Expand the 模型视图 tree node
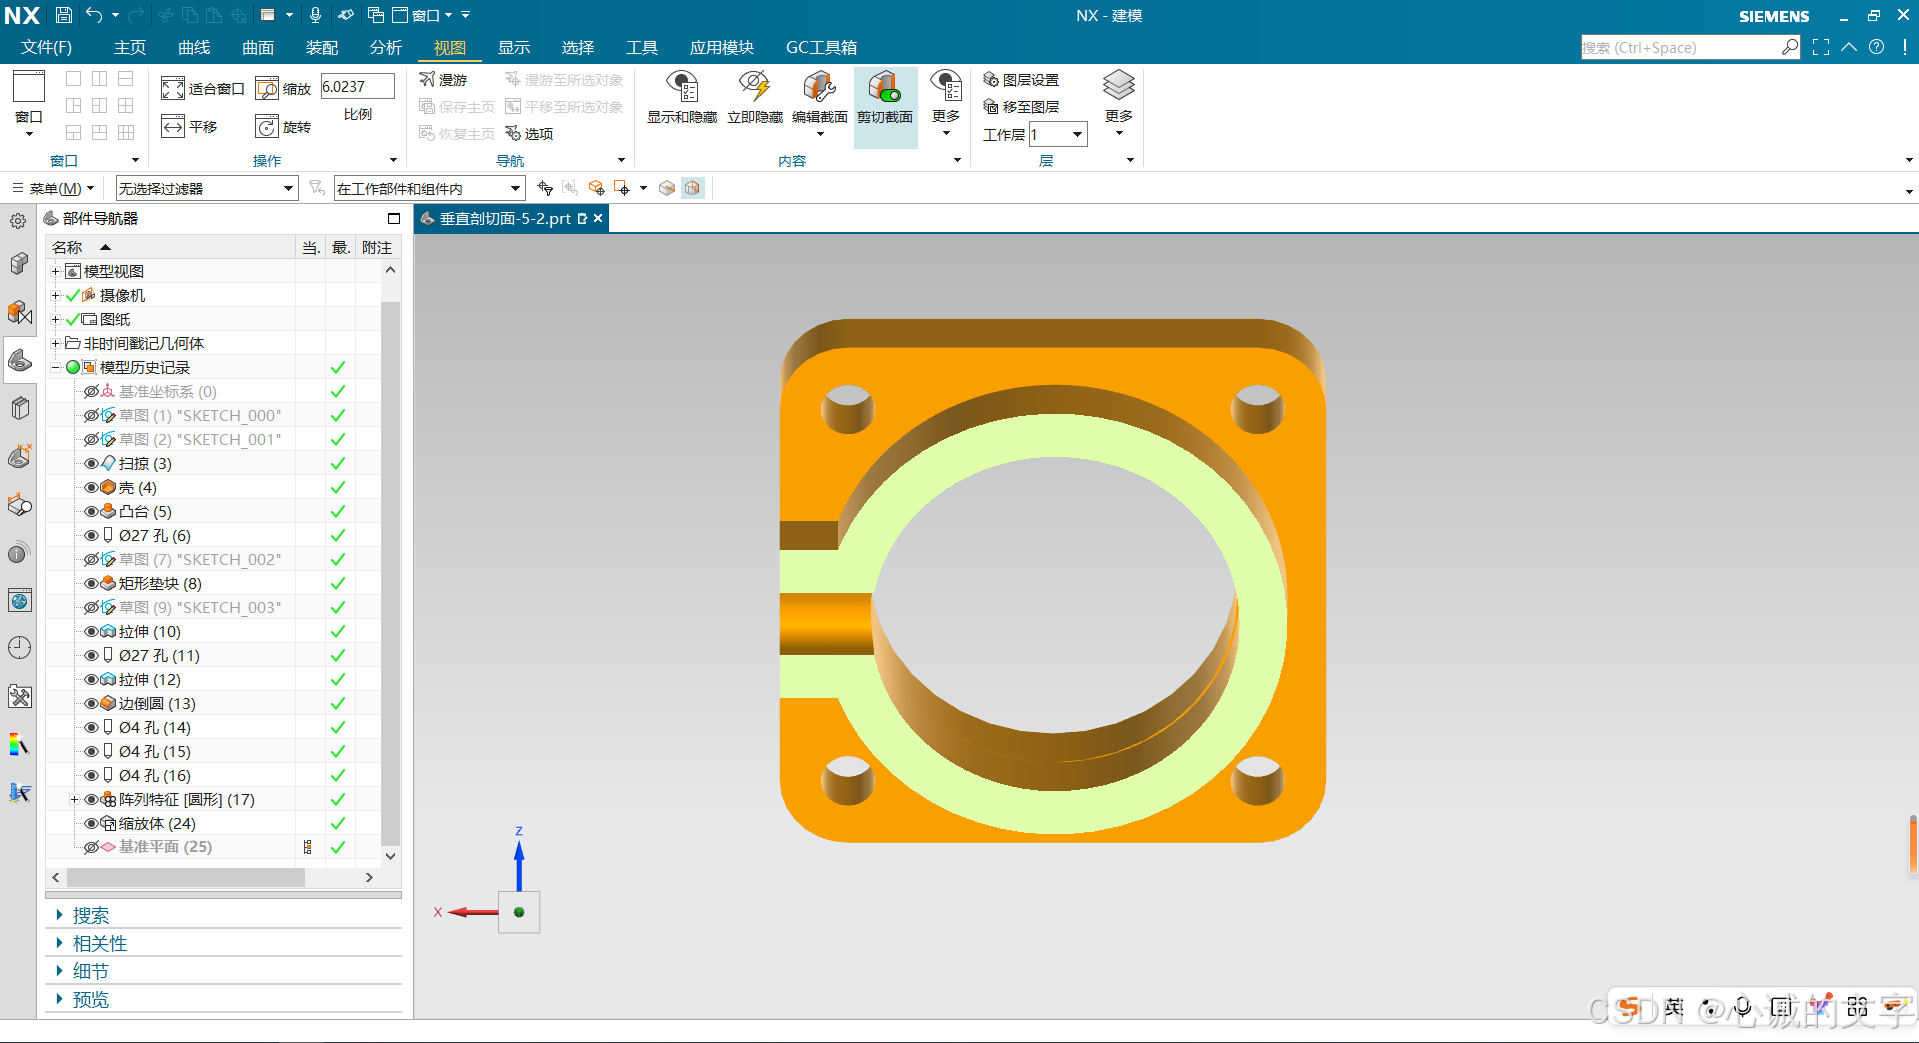The image size is (1919, 1043). (56, 271)
